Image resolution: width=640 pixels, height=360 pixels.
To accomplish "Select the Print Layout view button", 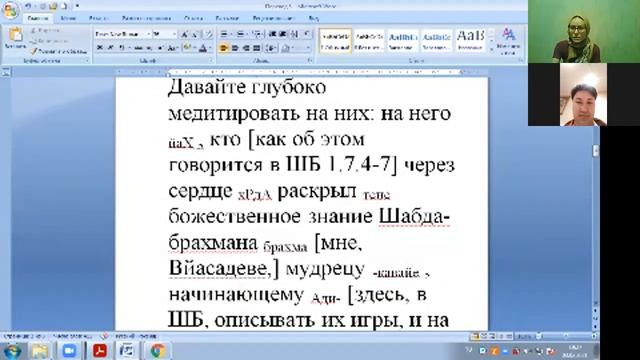I will [475, 336].
